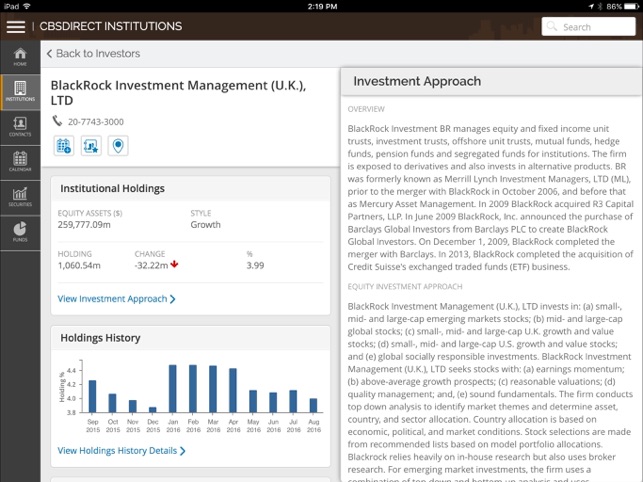The width and height of the screenshot is (643, 482).
Task: Tap the Institutional Holdings header
Action: pos(112,188)
